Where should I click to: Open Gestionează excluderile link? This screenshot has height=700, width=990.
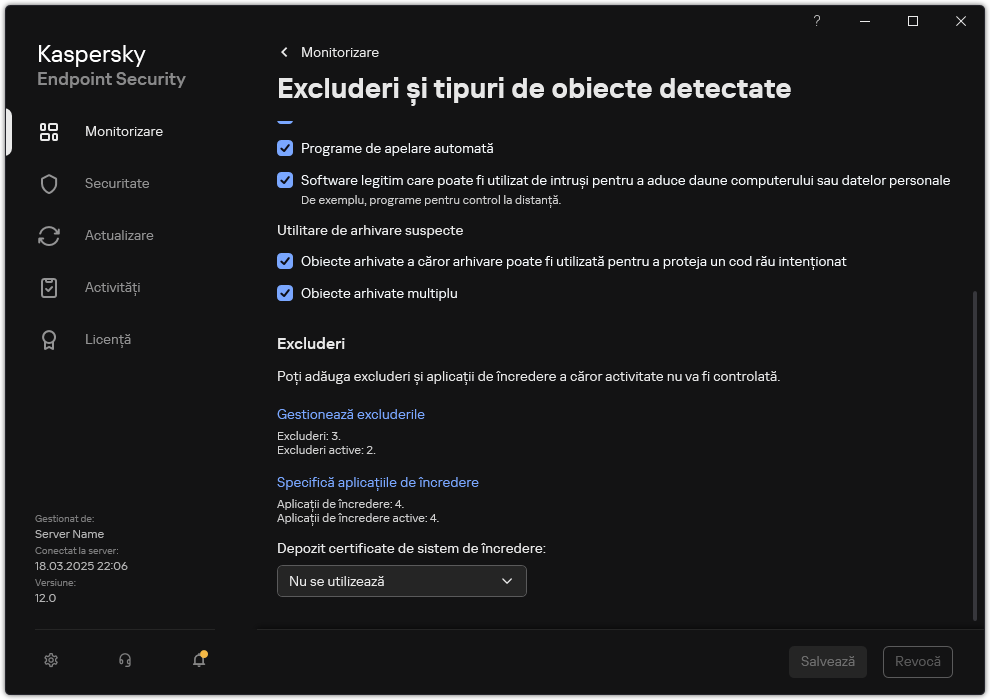pos(351,414)
